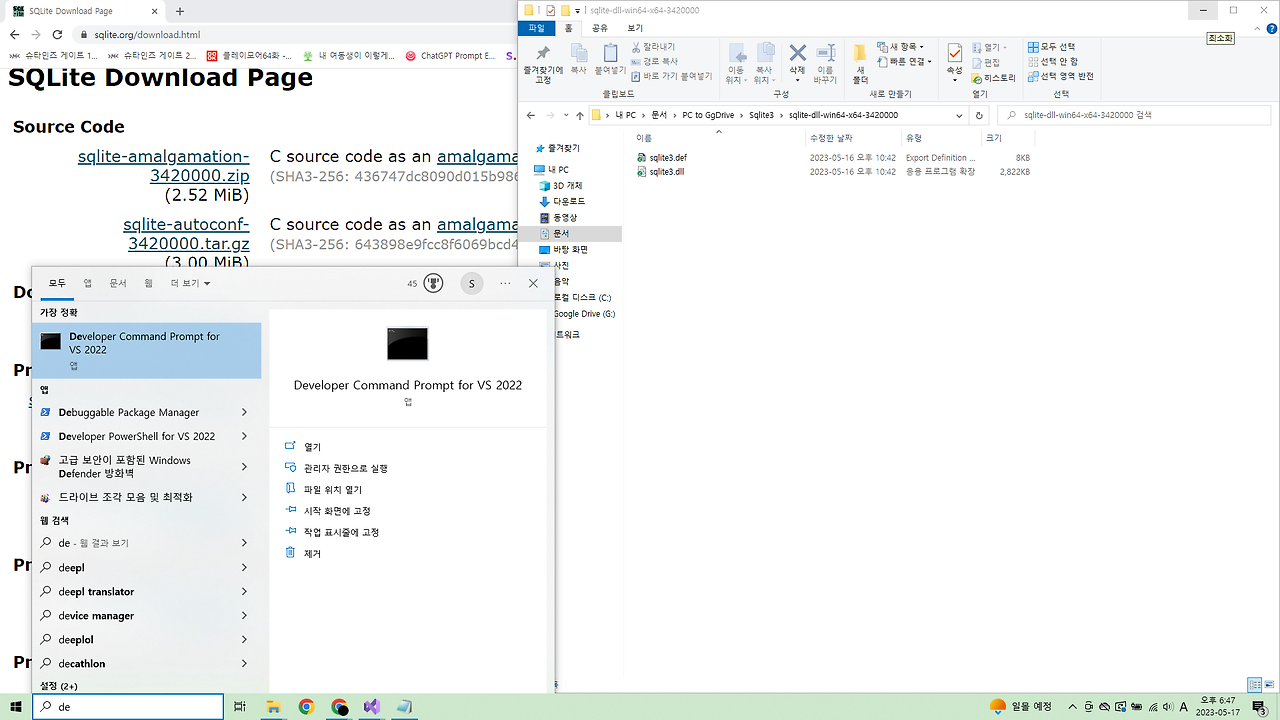Screen dimensions: 1280x720
Task: Click 히스토리 icon in Explorer ribbon
Action: pos(992,77)
